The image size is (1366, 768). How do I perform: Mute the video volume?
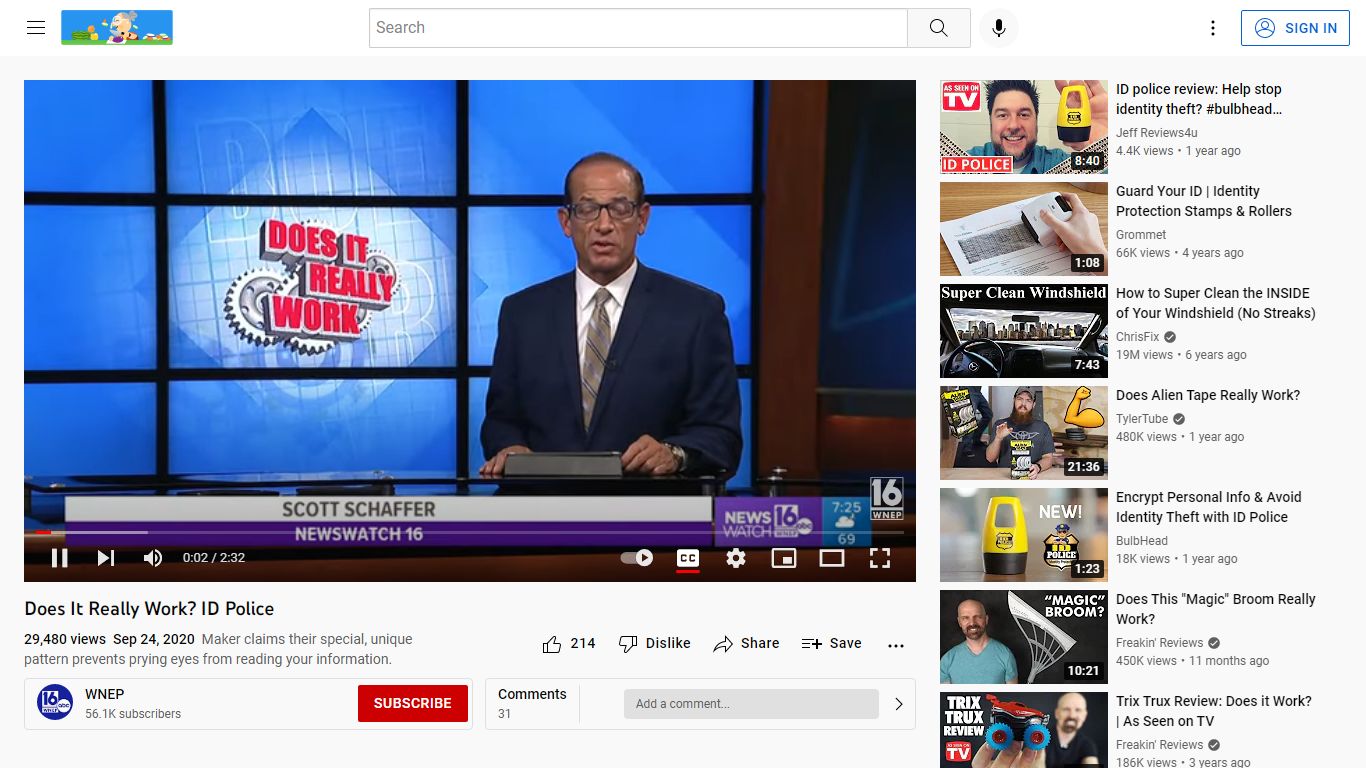click(152, 558)
